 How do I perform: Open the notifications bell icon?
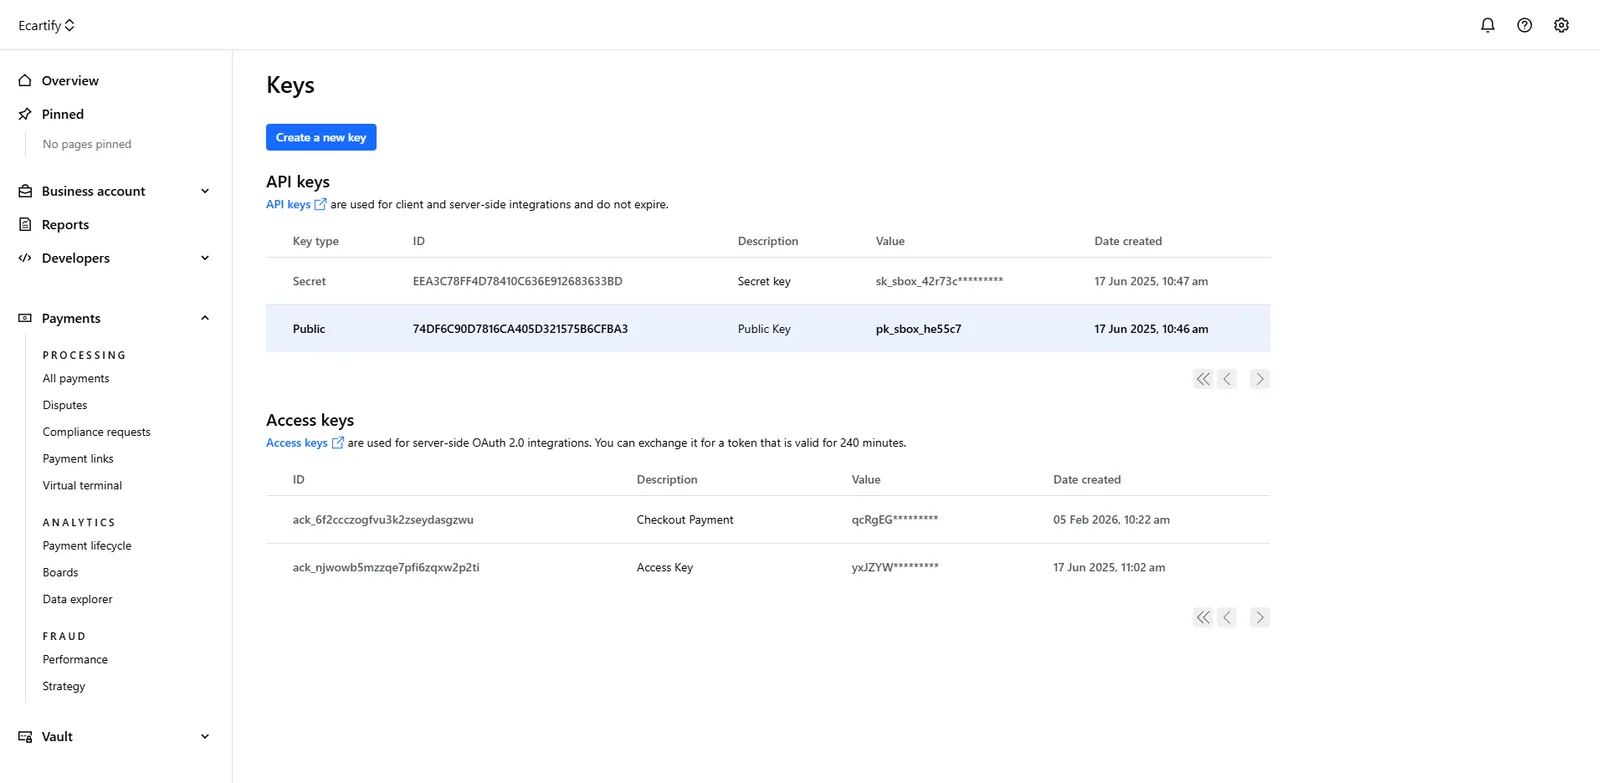tap(1488, 25)
